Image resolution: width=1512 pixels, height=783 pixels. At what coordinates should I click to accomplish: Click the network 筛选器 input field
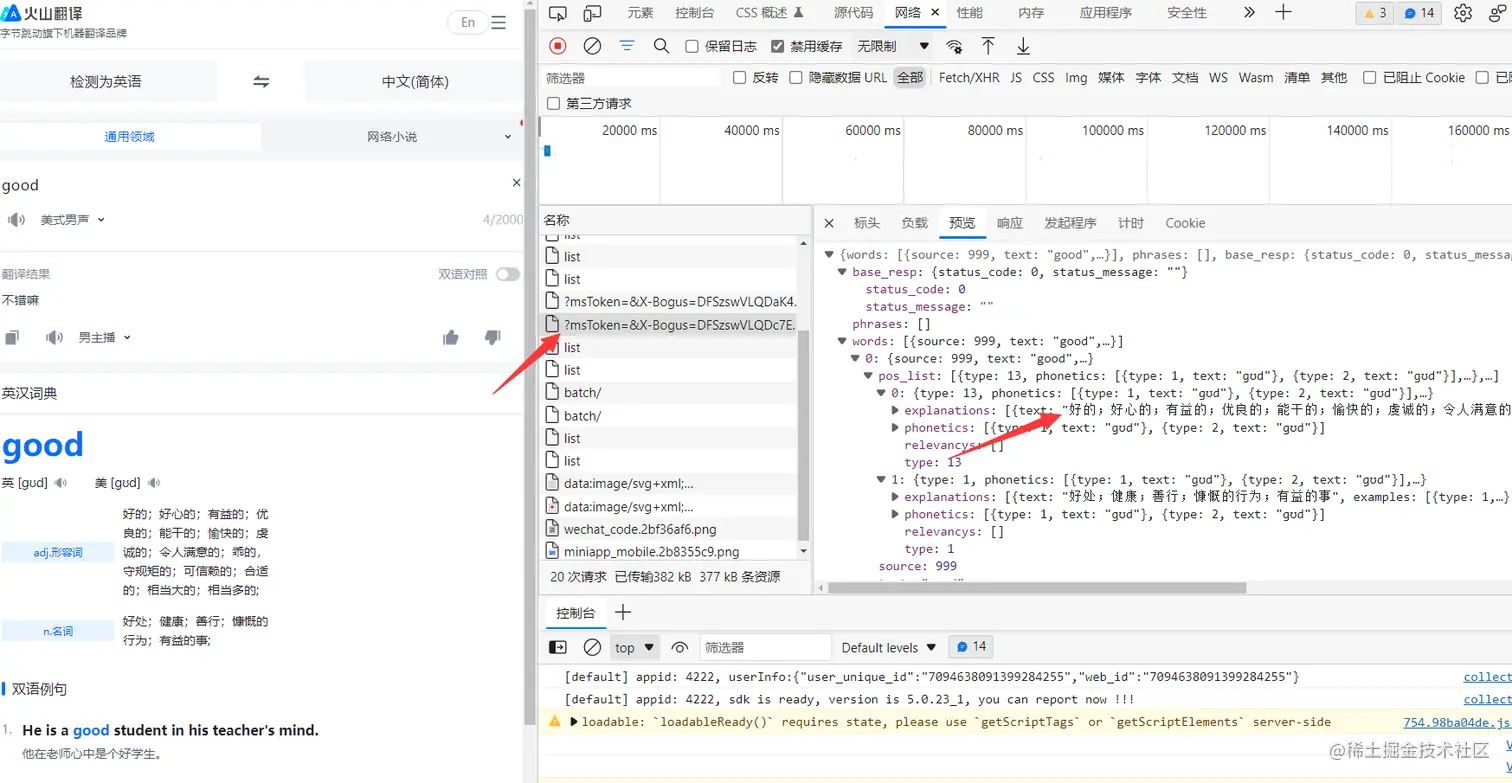coord(631,77)
